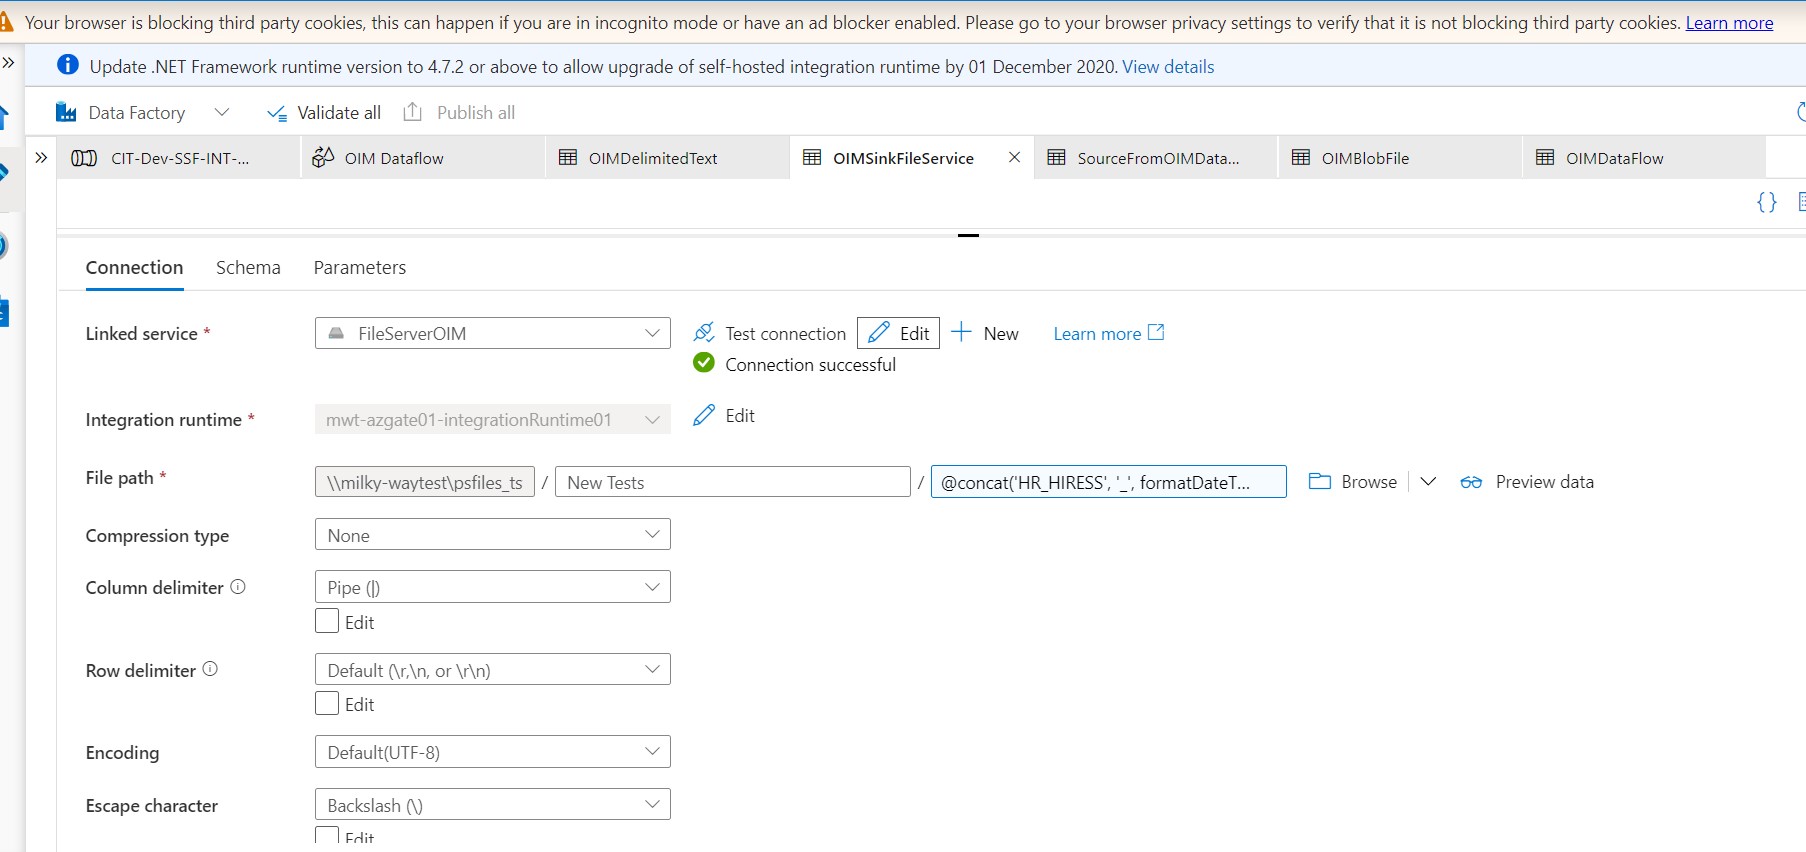Tick Edit checkbox under Row delimiter
The image size is (1806, 852).
[327, 703]
